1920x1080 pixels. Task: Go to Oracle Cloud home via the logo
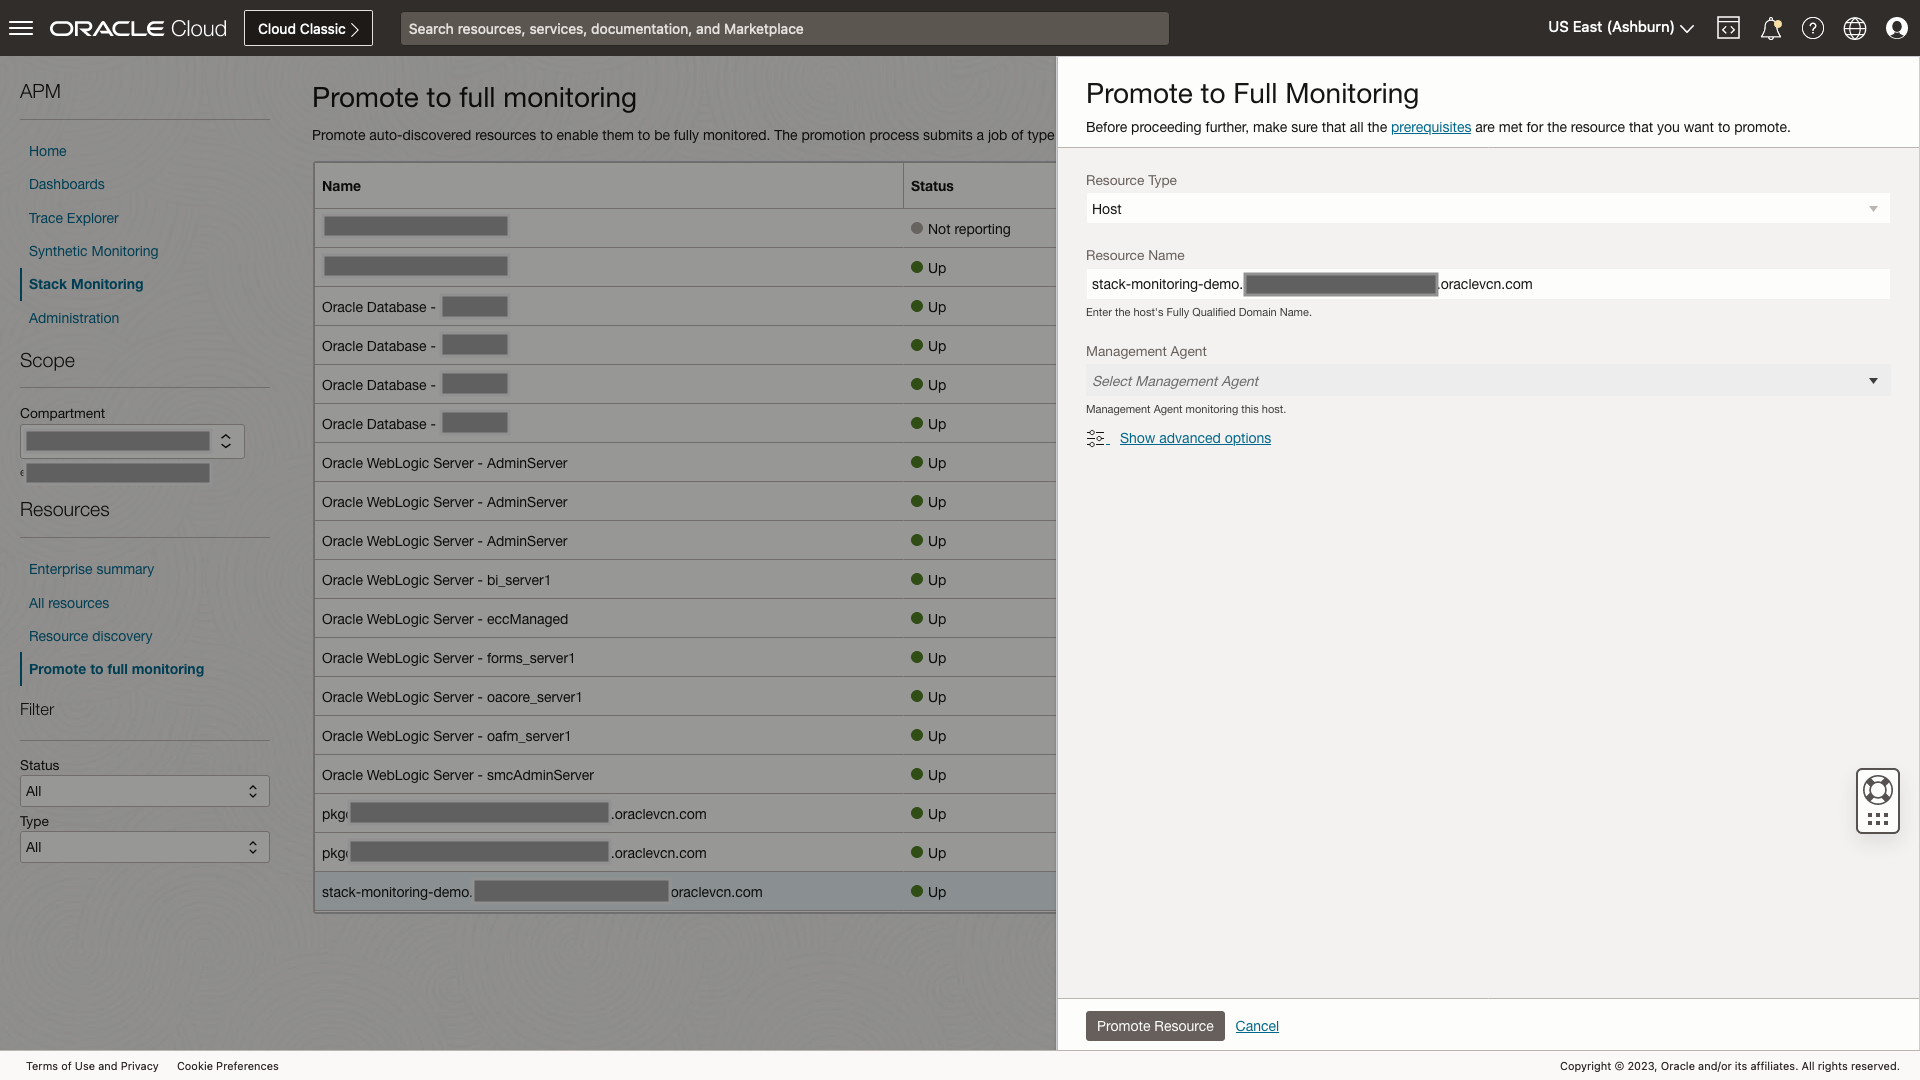click(x=137, y=27)
